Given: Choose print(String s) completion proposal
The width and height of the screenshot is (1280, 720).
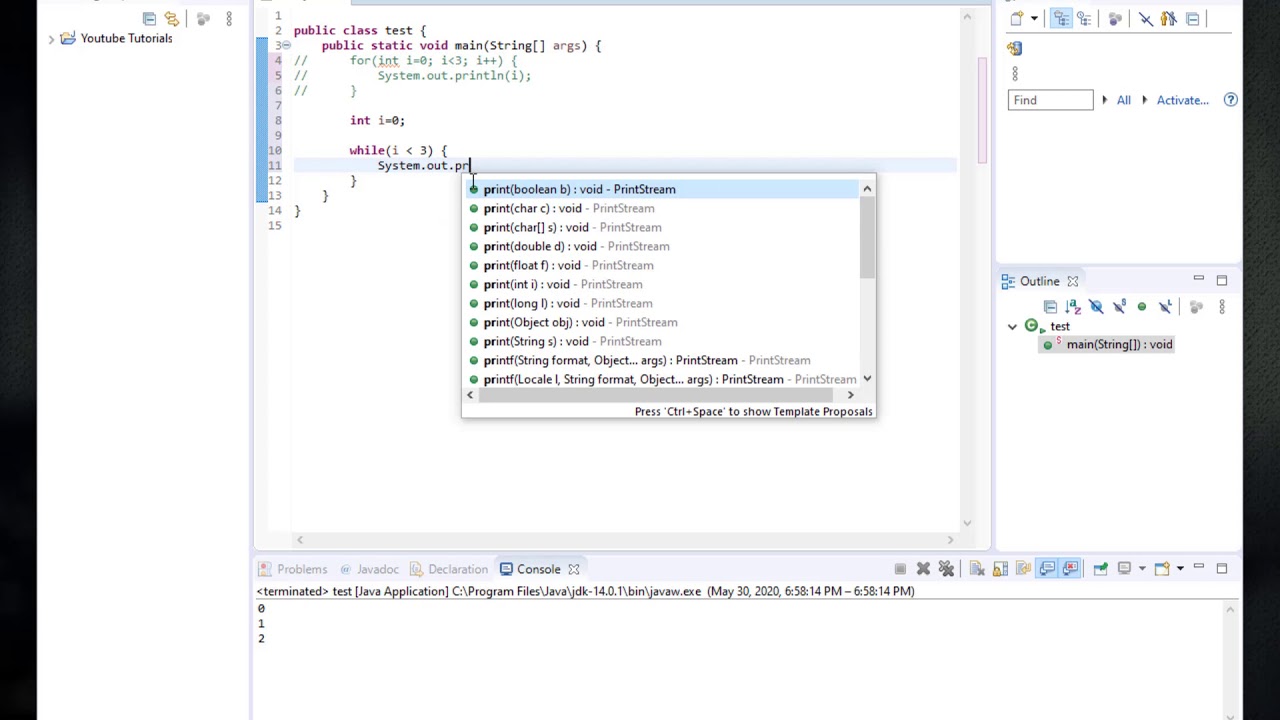Looking at the screenshot, I should pyautogui.click(x=660, y=341).
